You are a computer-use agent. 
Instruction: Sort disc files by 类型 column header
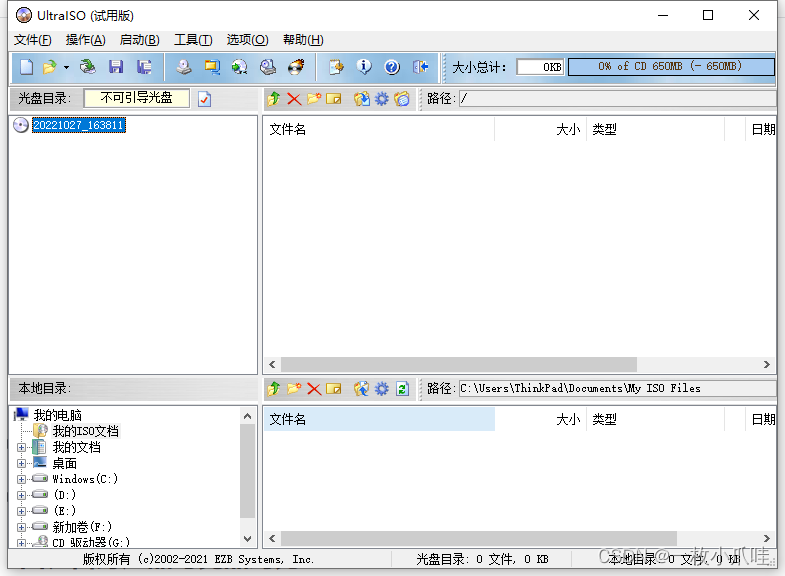click(655, 130)
